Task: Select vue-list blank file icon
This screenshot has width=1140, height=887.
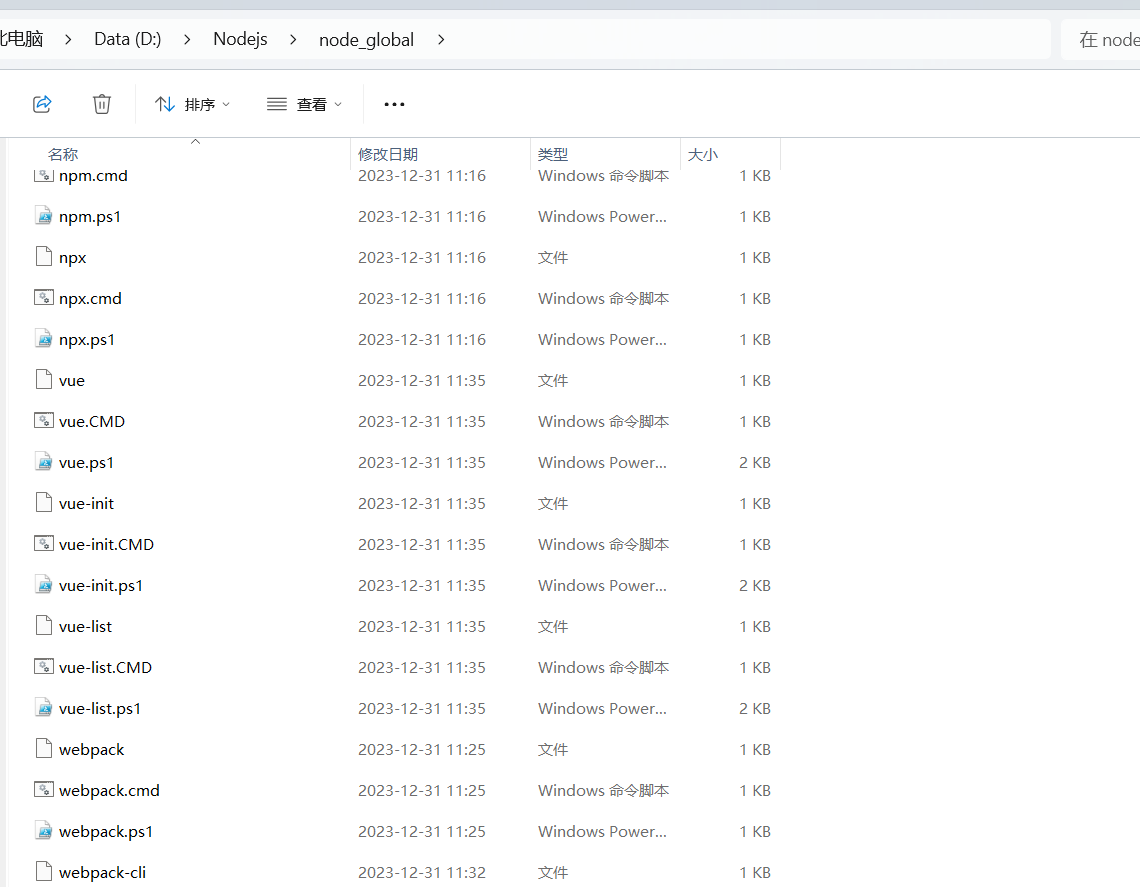Action: (44, 625)
